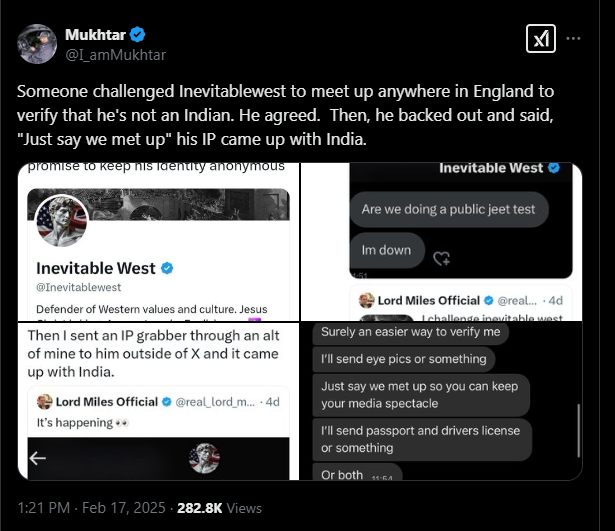Open the Grok AI icon on post
615x531 pixels.
click(539, 39)
